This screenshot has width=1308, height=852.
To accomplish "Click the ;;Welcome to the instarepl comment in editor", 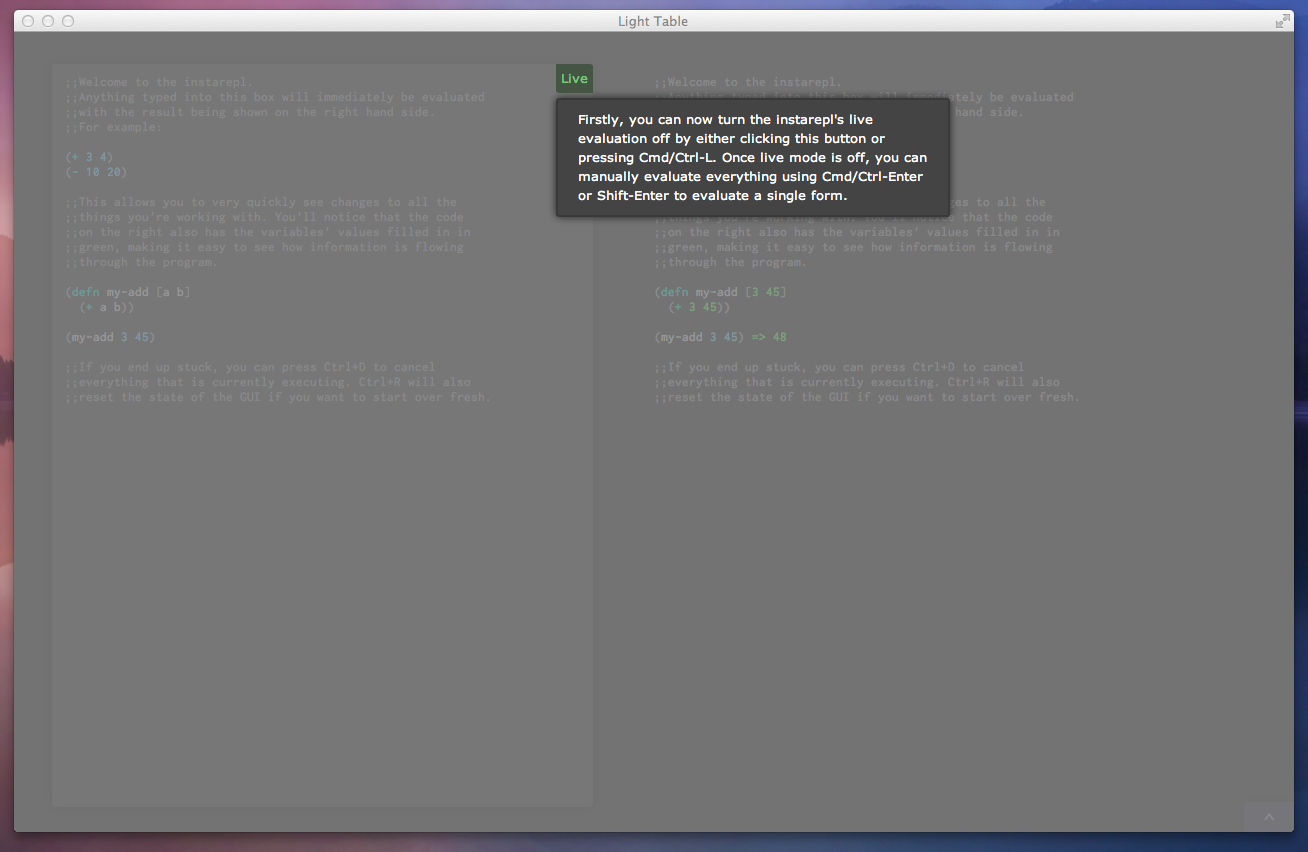I will pos(159,82).
